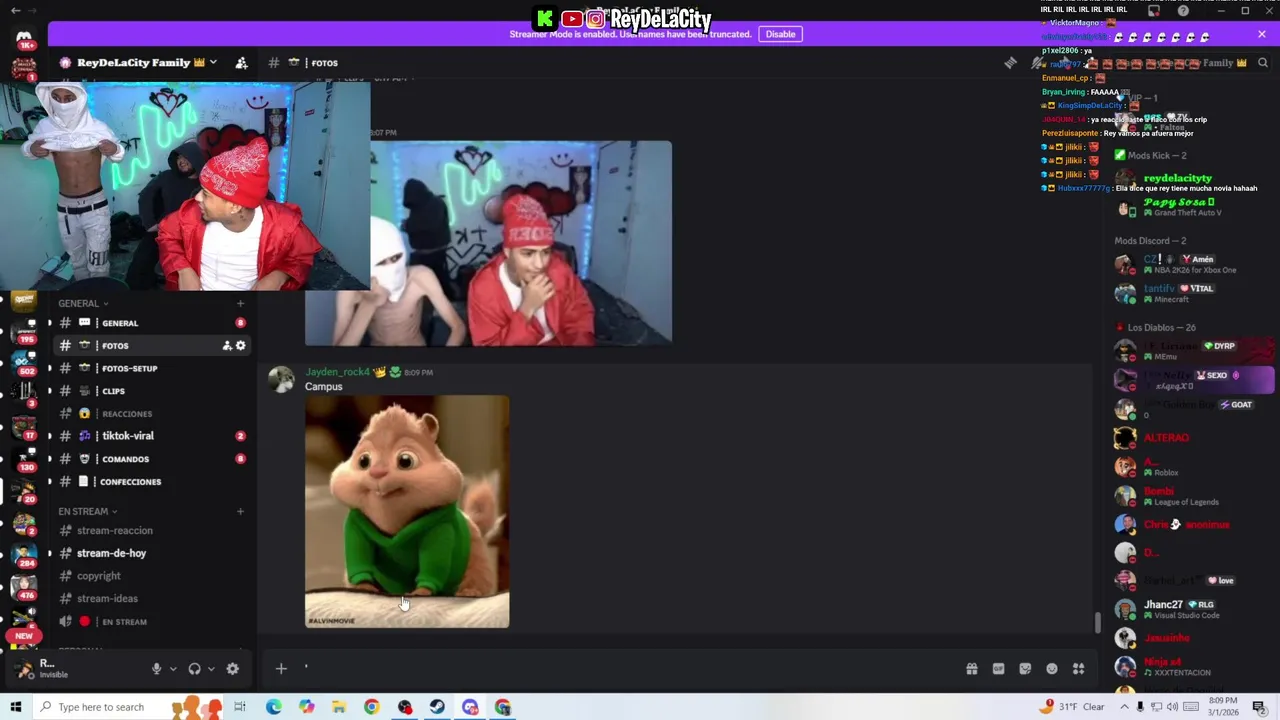Viewport: 1280px width, 720px height.
Task: Collapse the EN STREAM category
Action: pyautogui.click(x=87, y=511)
